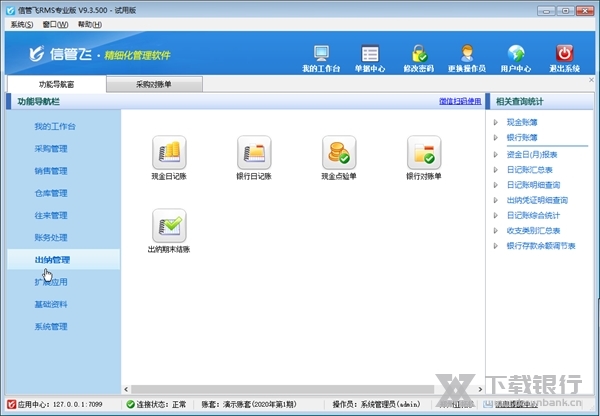The image size is (600, 416).
Task: Close the current tab with X
Action: (591, 80)
